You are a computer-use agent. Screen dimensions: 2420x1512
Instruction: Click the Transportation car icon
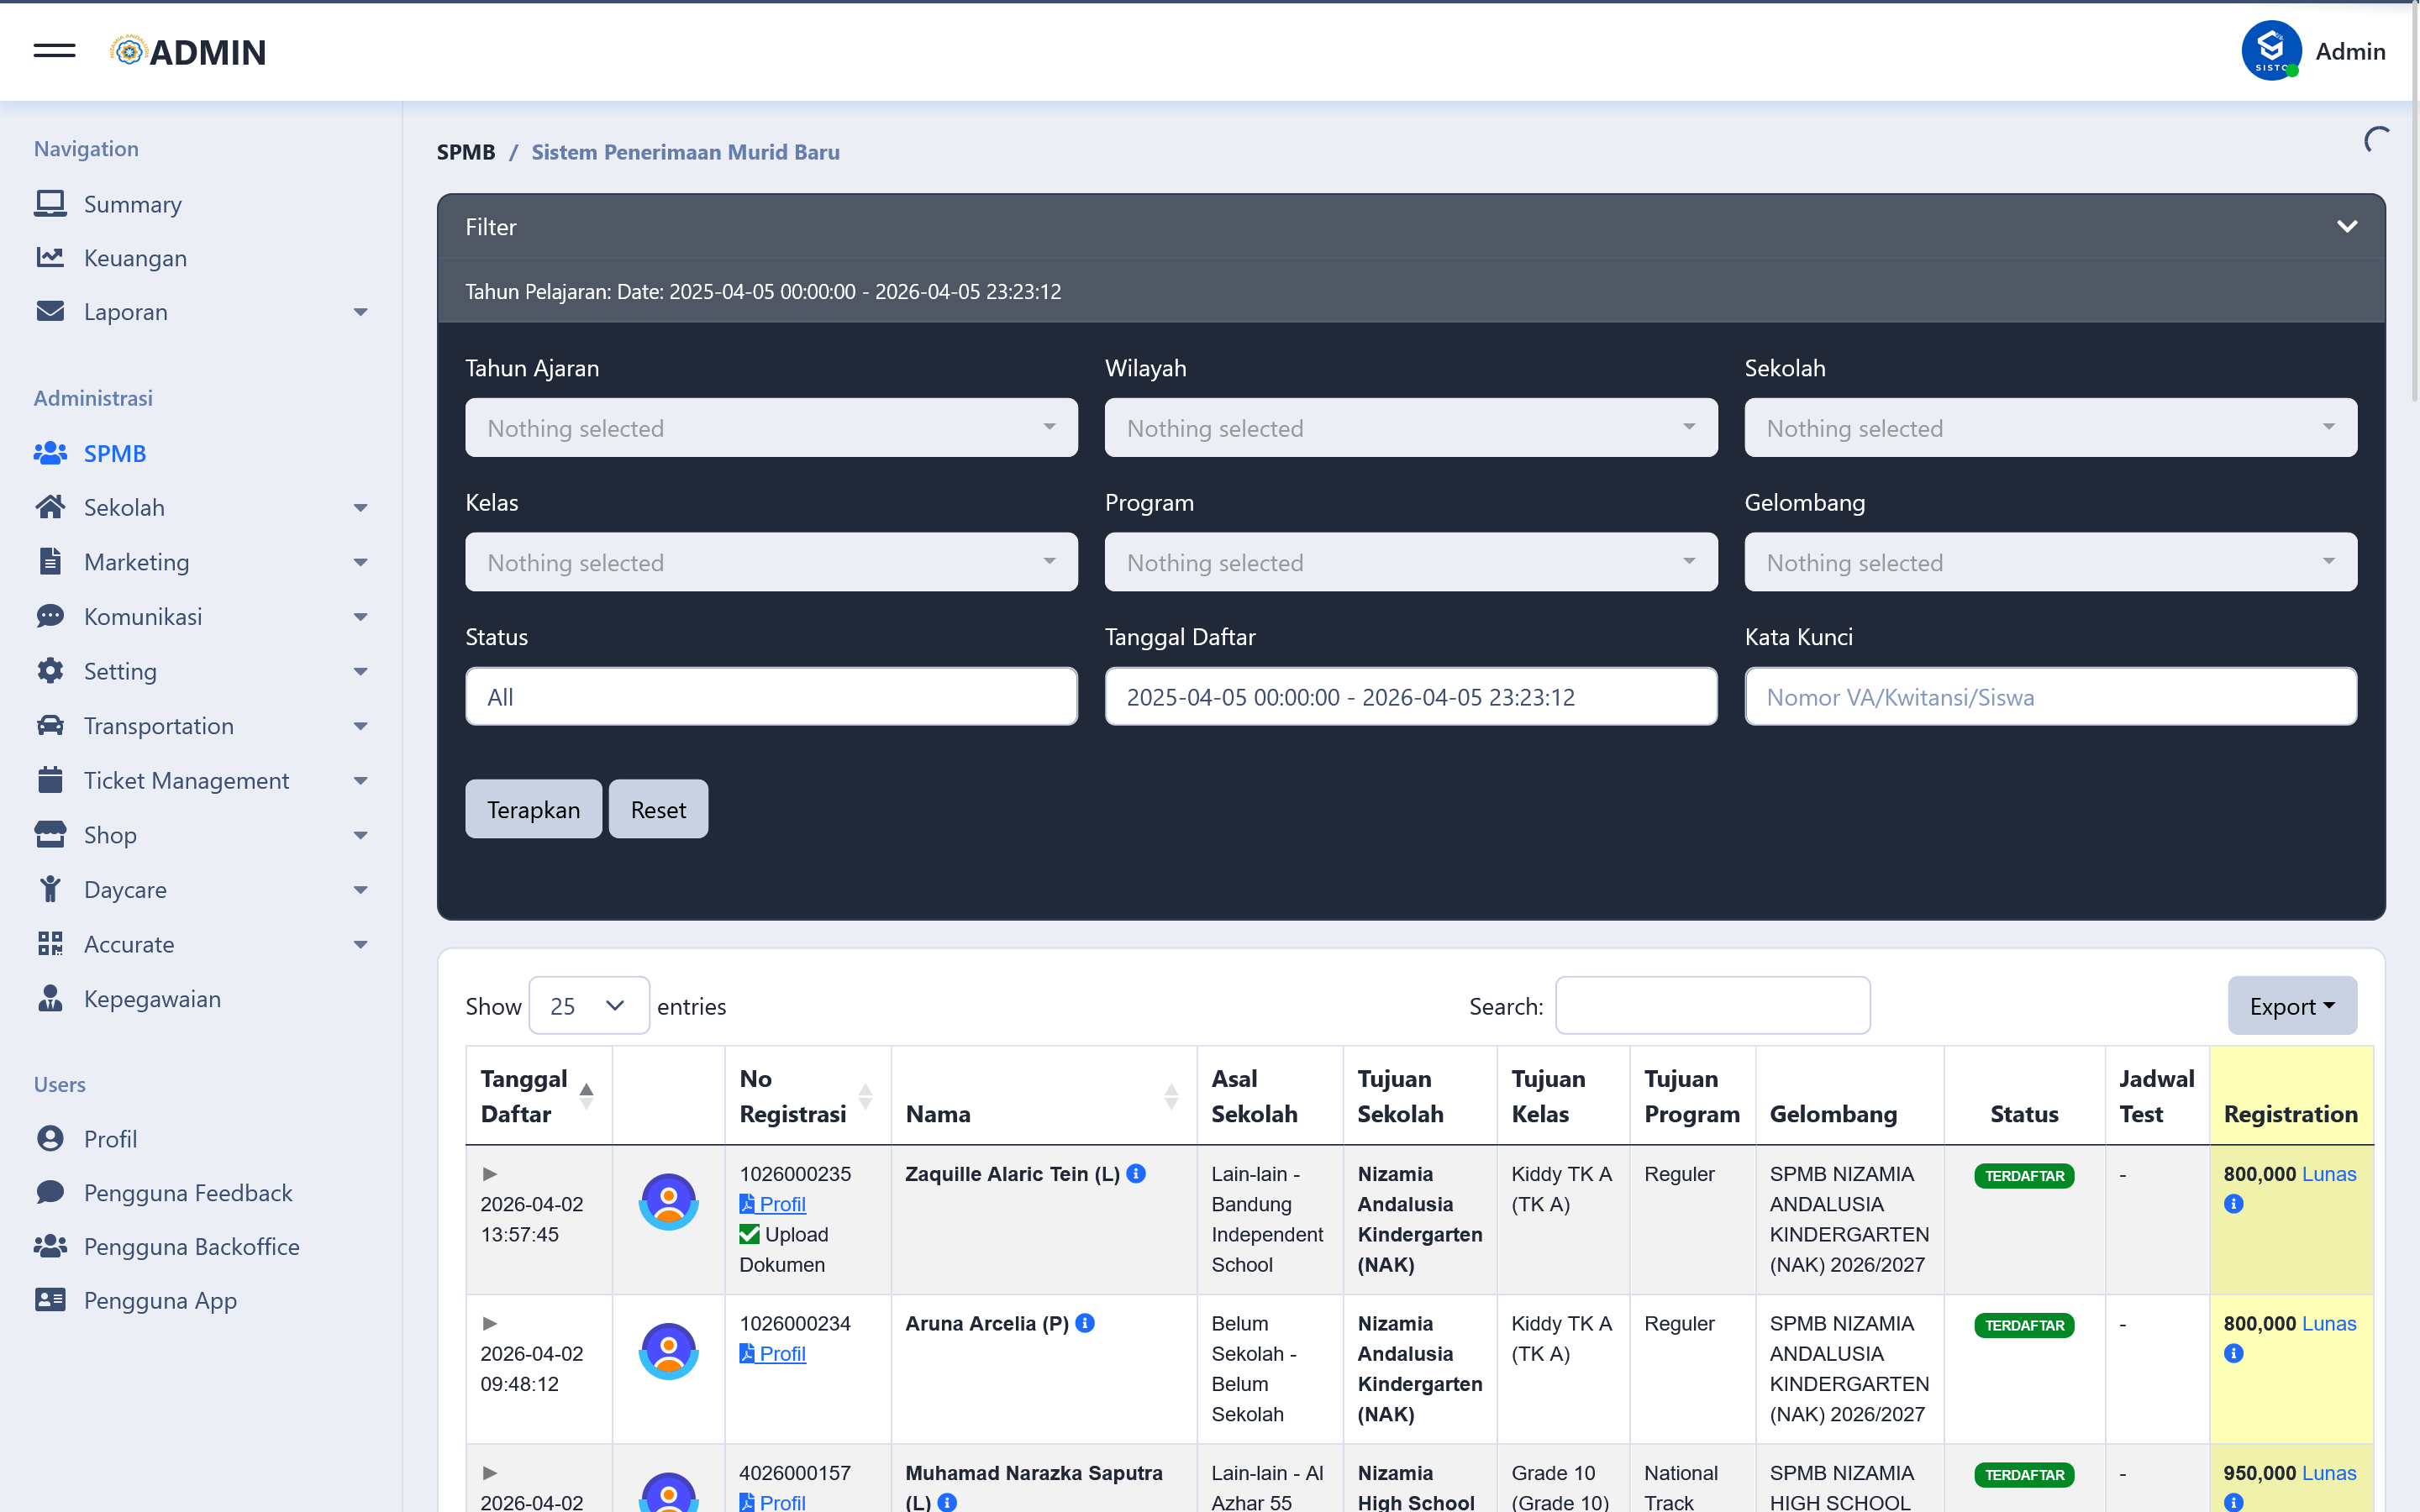[x=50, y=726]
